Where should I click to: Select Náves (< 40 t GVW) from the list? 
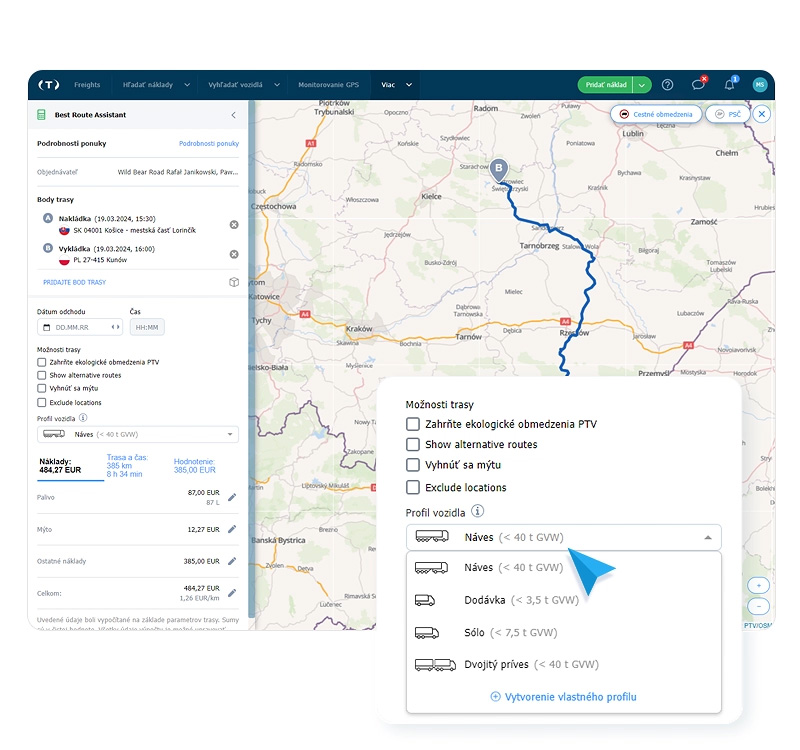click(x=564, y=567)
